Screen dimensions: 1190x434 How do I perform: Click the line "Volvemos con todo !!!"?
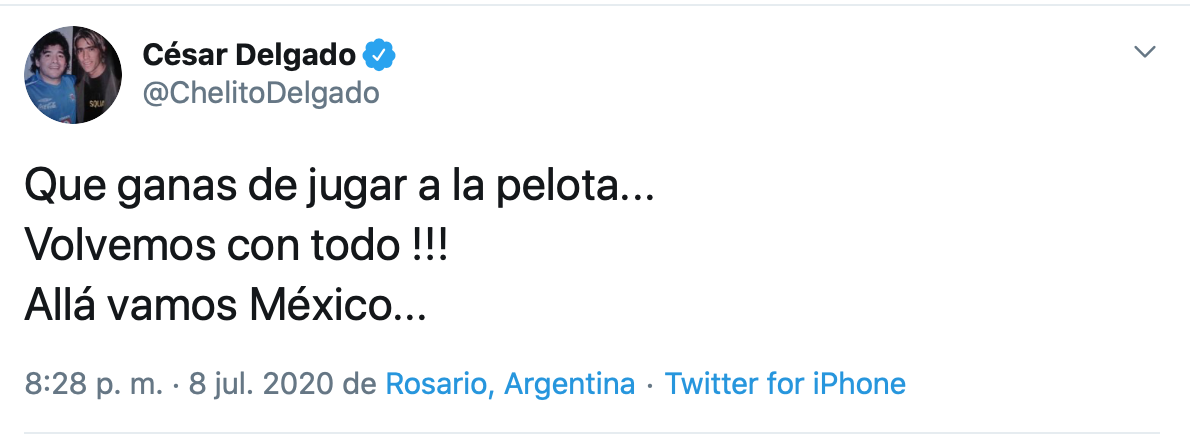(x=235, y=249)
